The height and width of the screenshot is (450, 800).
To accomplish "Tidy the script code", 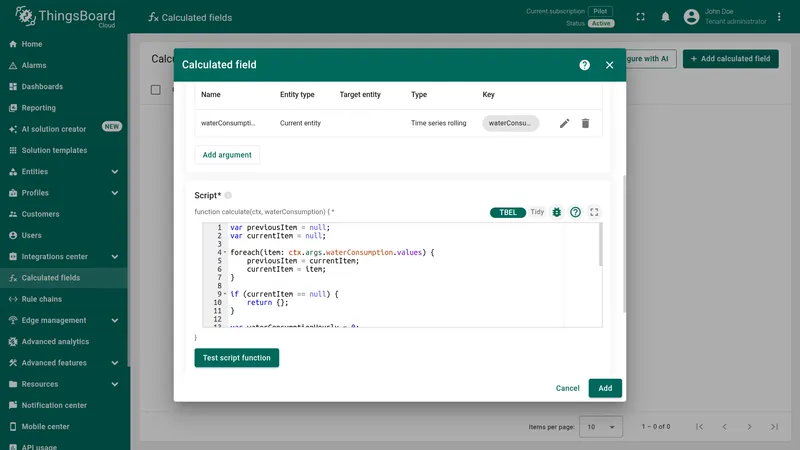I will click(x=537, y=212).
